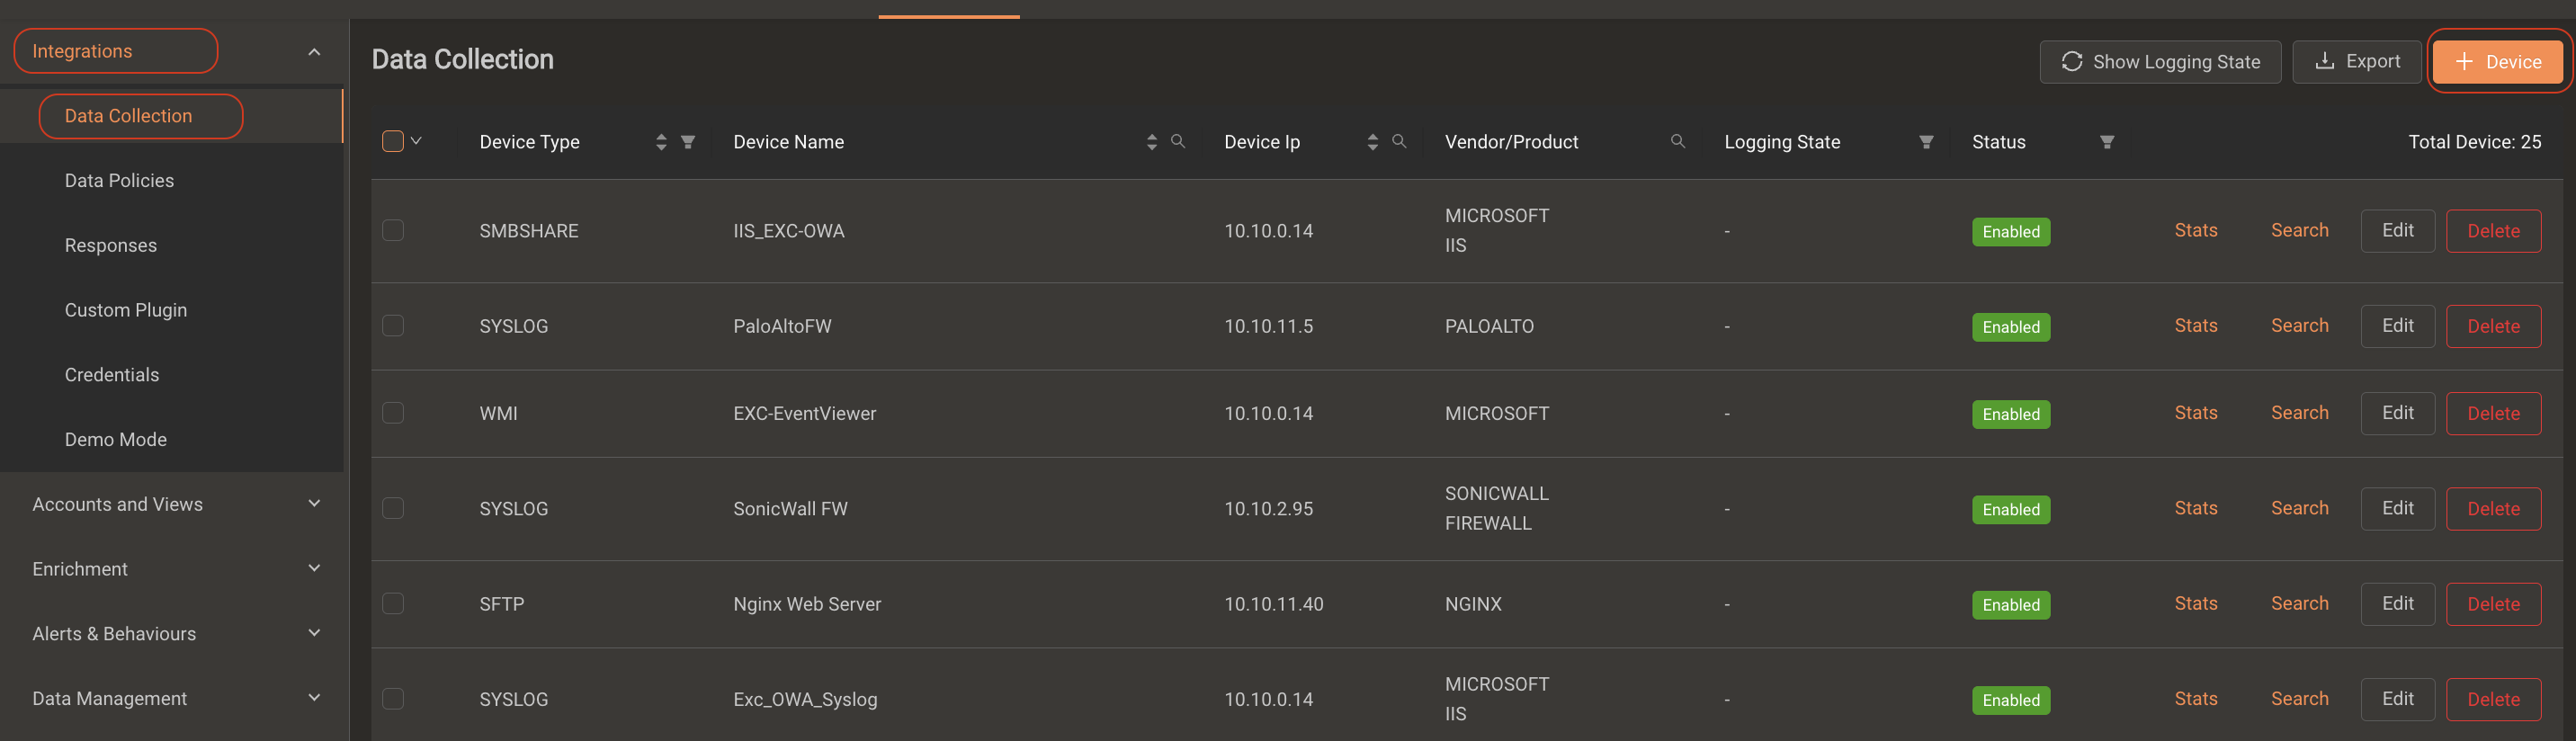
Task: Open the dropdown arrow beside the header checkbox
Action: click(x=416, y=141)
